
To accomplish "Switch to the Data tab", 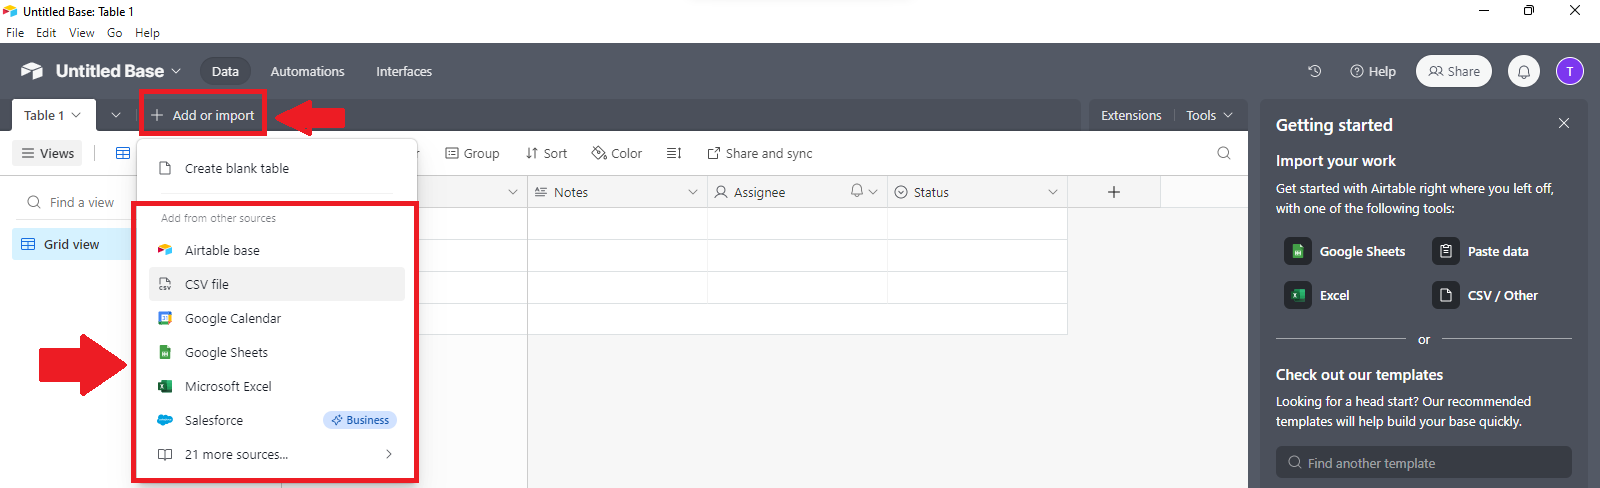I will pos(225,71).
